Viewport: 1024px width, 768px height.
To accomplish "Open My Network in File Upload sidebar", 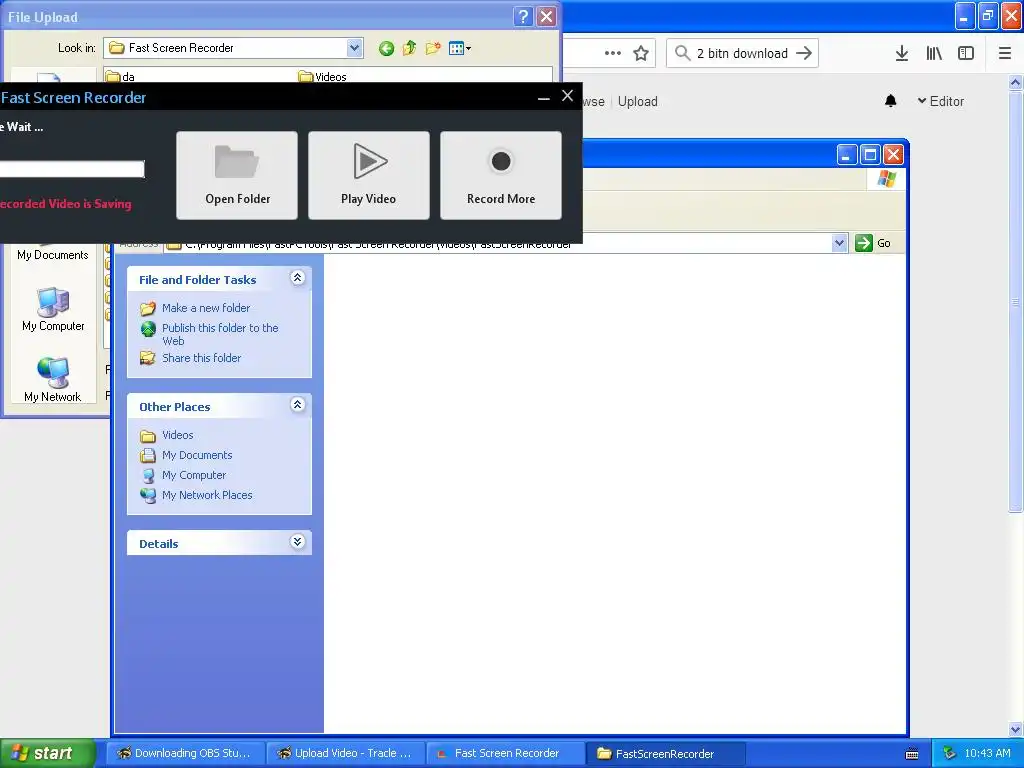I will tap(53, 380).
